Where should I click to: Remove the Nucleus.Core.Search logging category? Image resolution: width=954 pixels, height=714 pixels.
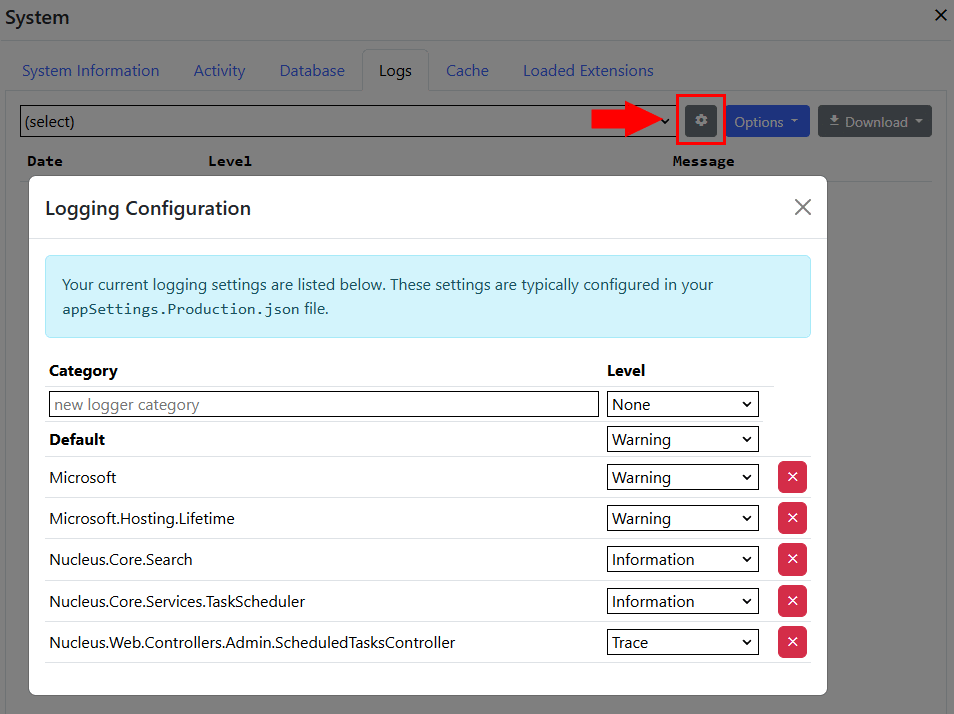[x=791, y=559]
